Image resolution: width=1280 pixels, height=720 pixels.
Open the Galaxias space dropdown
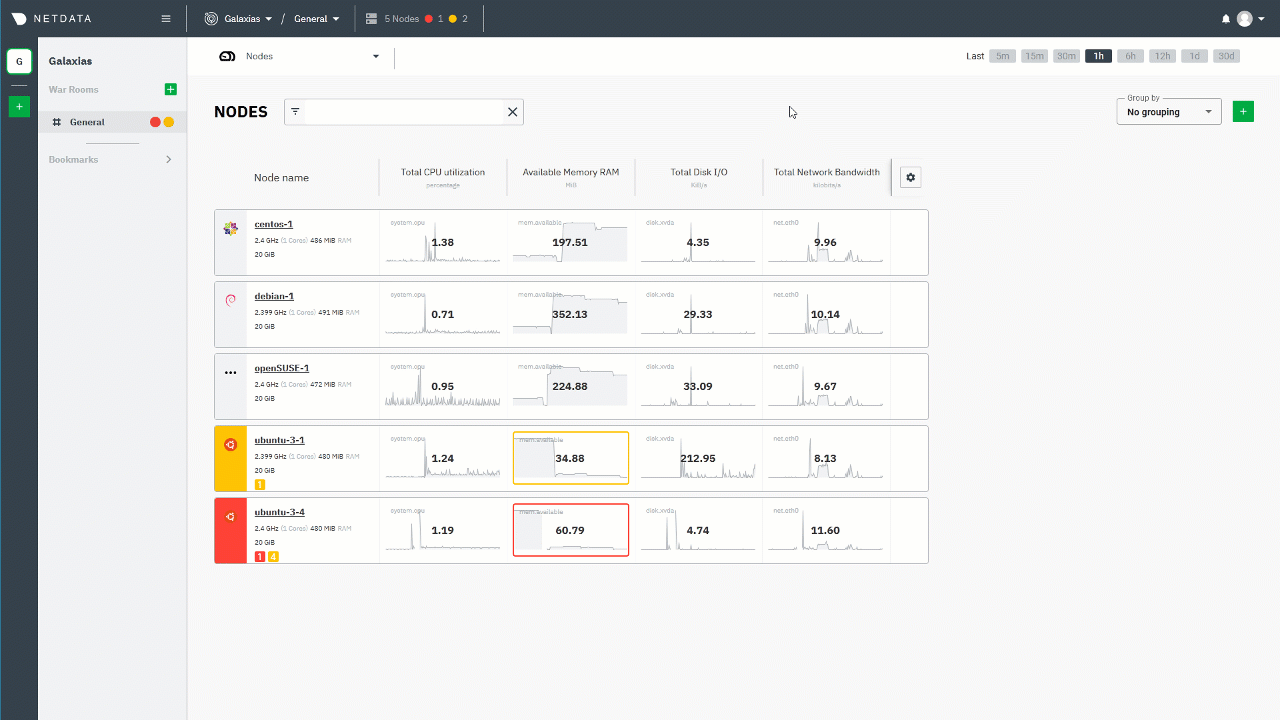(x=238, y=18)
